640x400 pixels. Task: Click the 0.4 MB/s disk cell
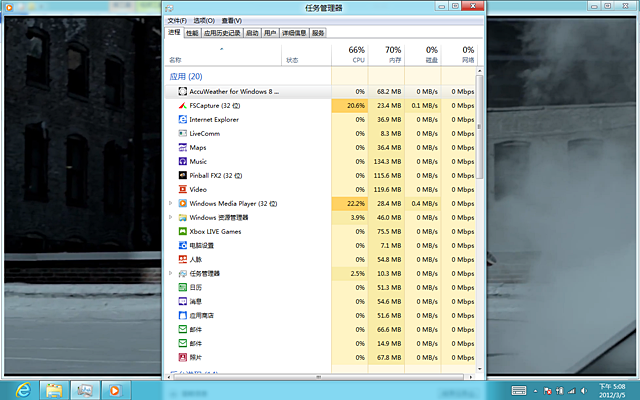(x=423, y=203)
